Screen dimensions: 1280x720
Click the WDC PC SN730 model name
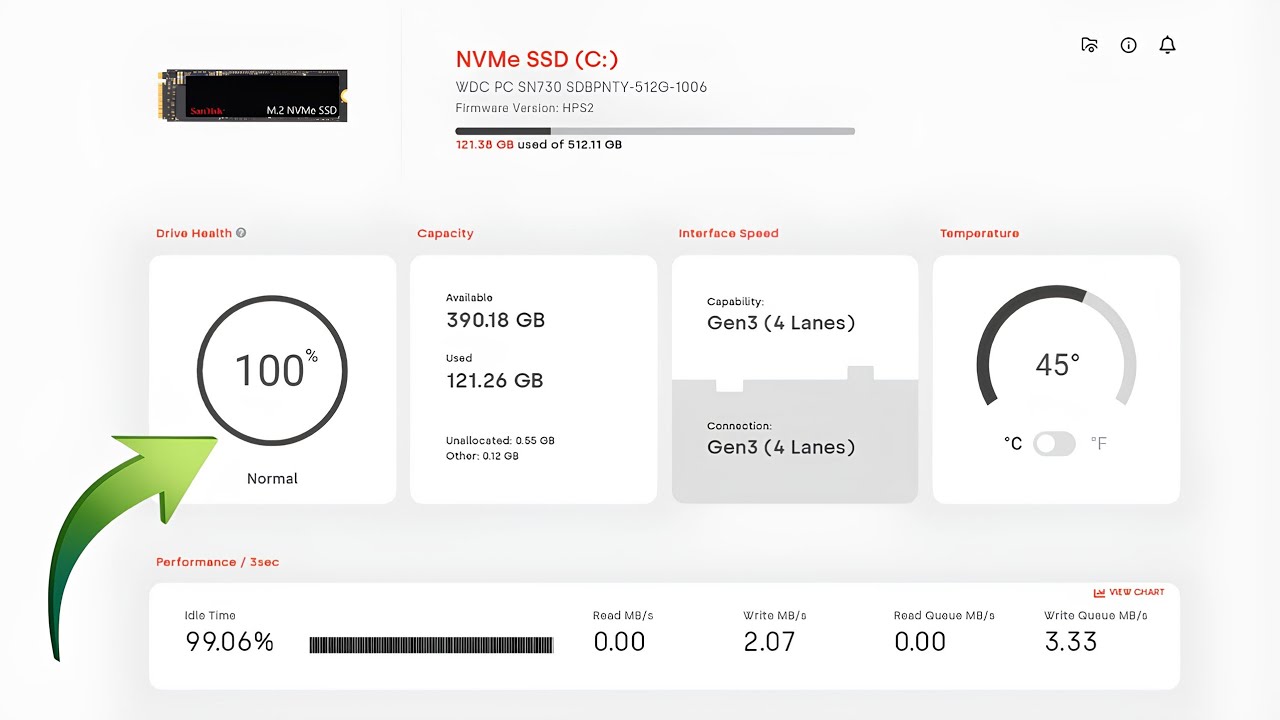click(581, 87)
